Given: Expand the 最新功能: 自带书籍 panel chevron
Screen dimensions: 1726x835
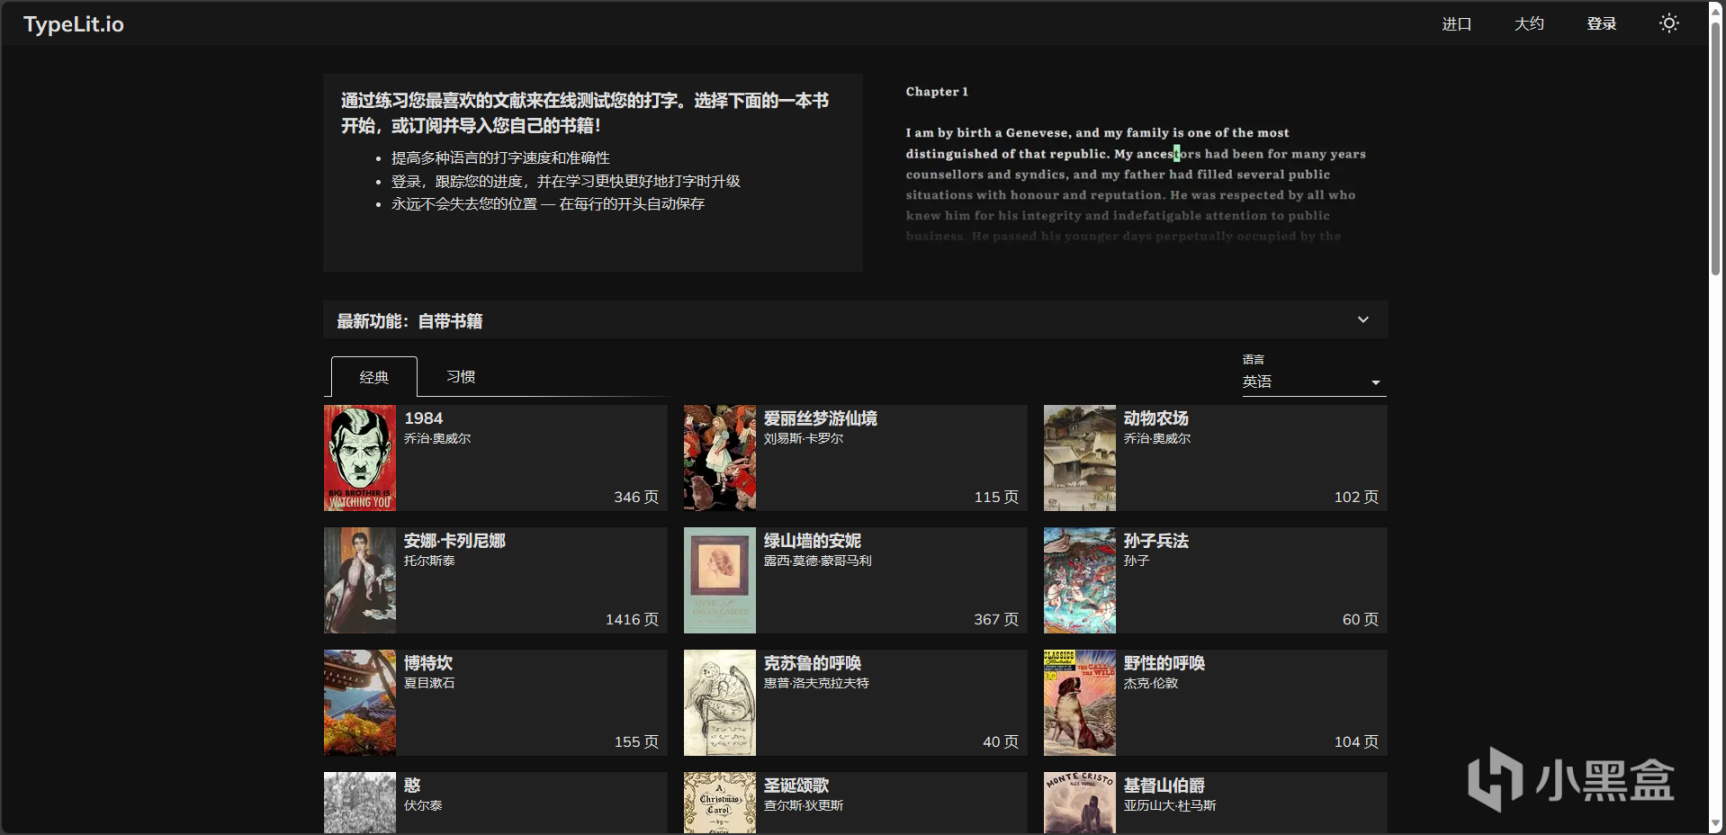Looking at the screenshot, I should point(1363,320).
